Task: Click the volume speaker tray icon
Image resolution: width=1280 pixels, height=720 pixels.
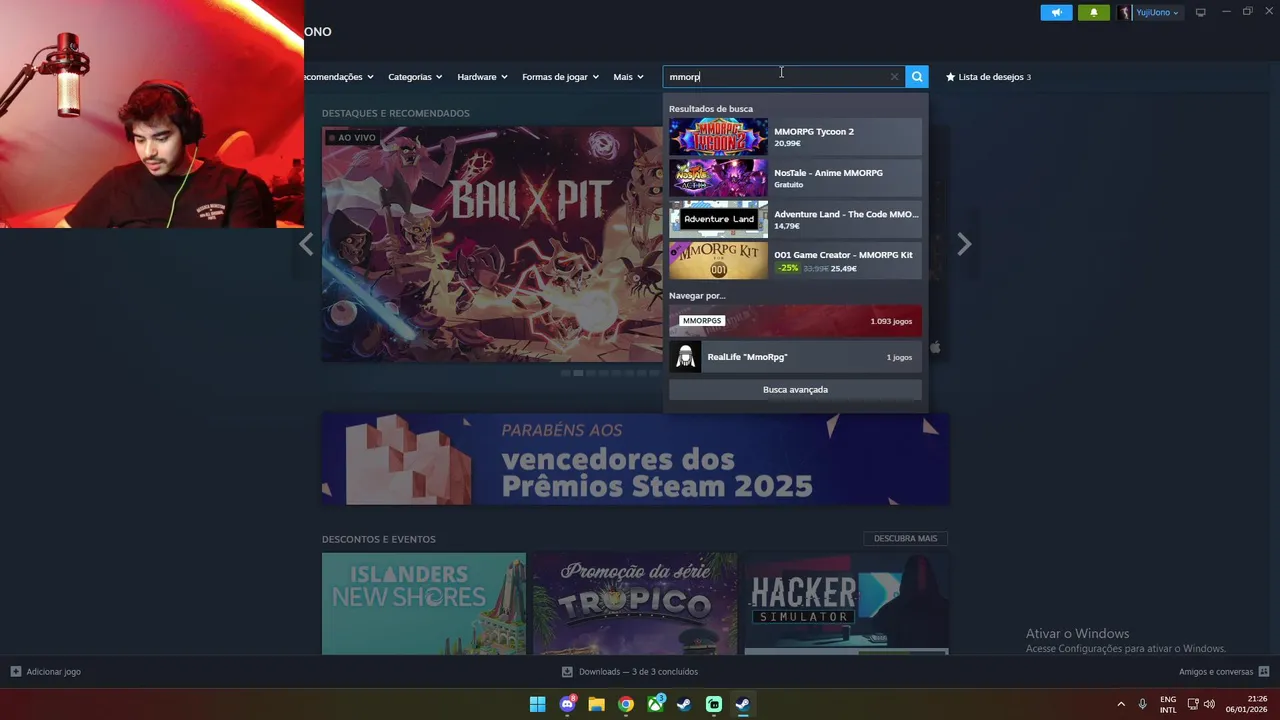Action: point(1209,704)
